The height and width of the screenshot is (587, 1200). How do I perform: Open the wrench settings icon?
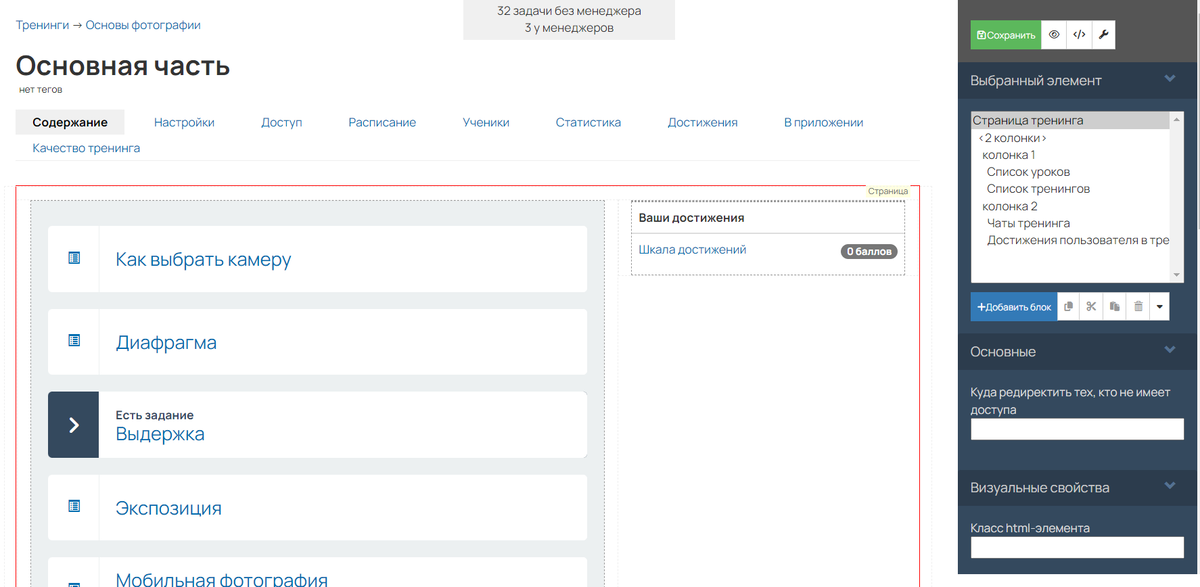point(1103,35)
